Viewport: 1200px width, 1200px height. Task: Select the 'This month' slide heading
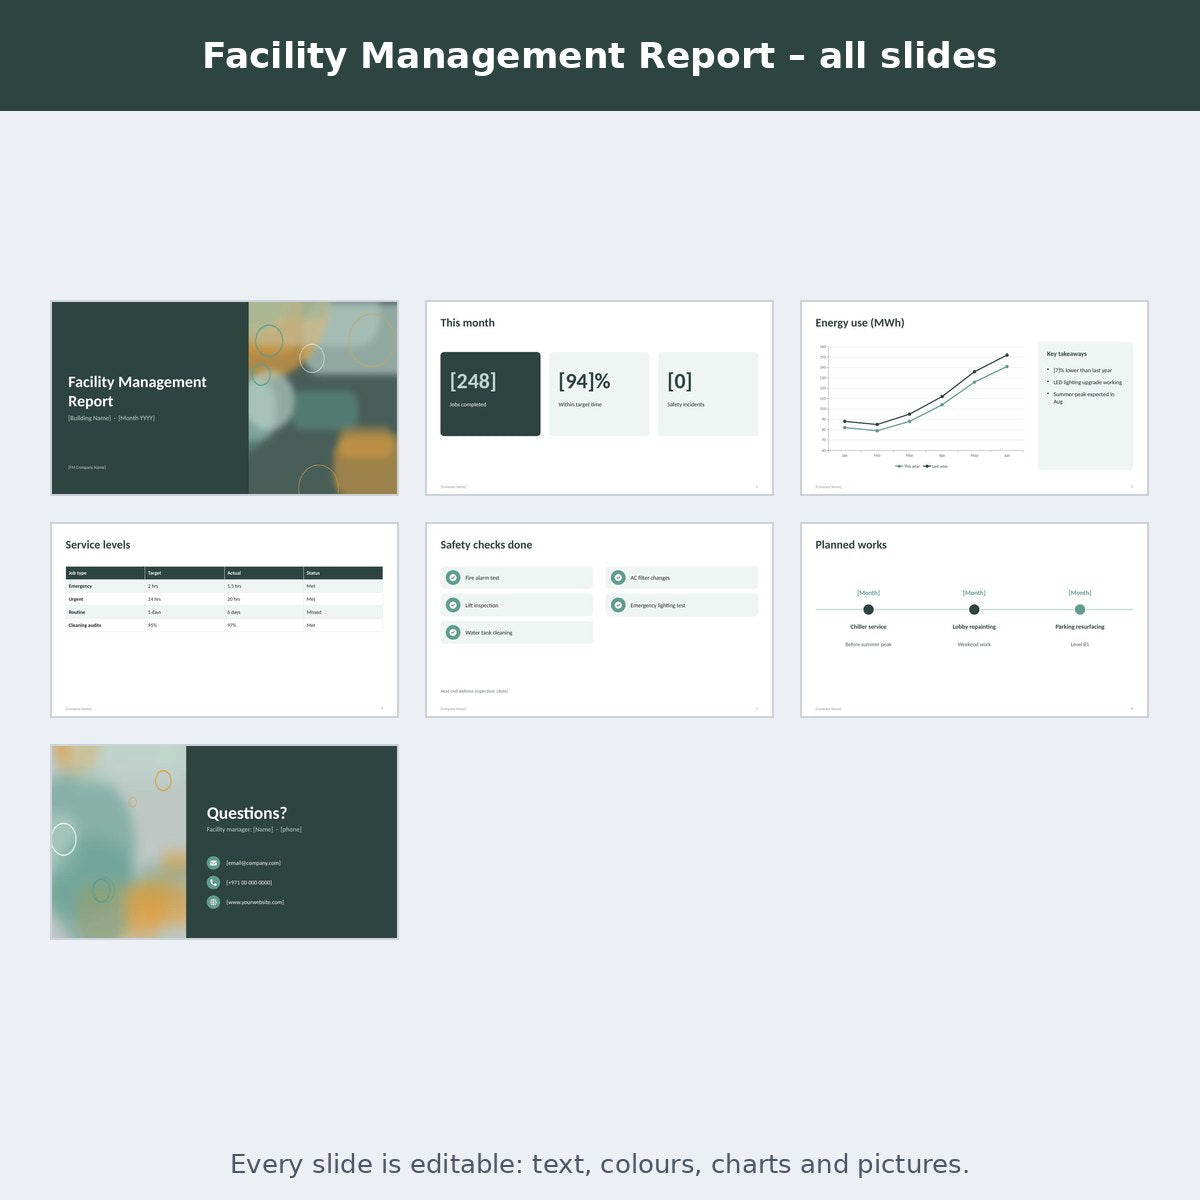467,323
